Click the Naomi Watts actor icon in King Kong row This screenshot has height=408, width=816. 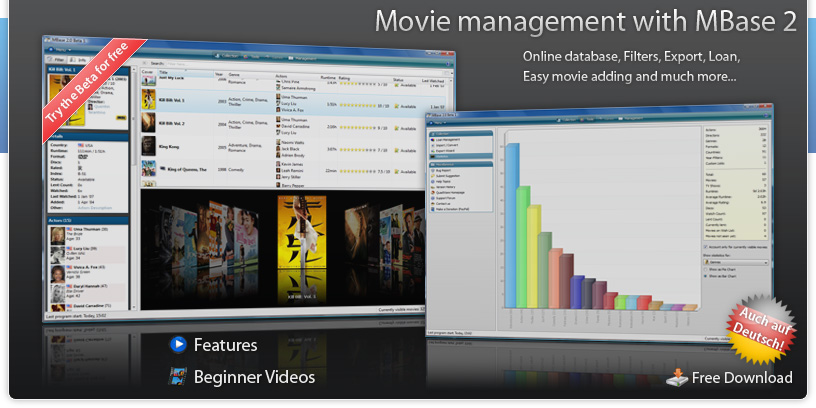(278, 142)
